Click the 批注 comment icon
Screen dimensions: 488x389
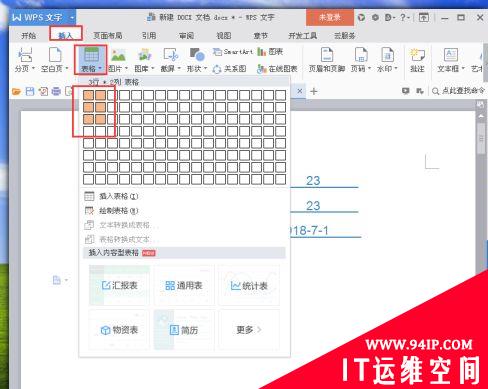tap(417, 55)
